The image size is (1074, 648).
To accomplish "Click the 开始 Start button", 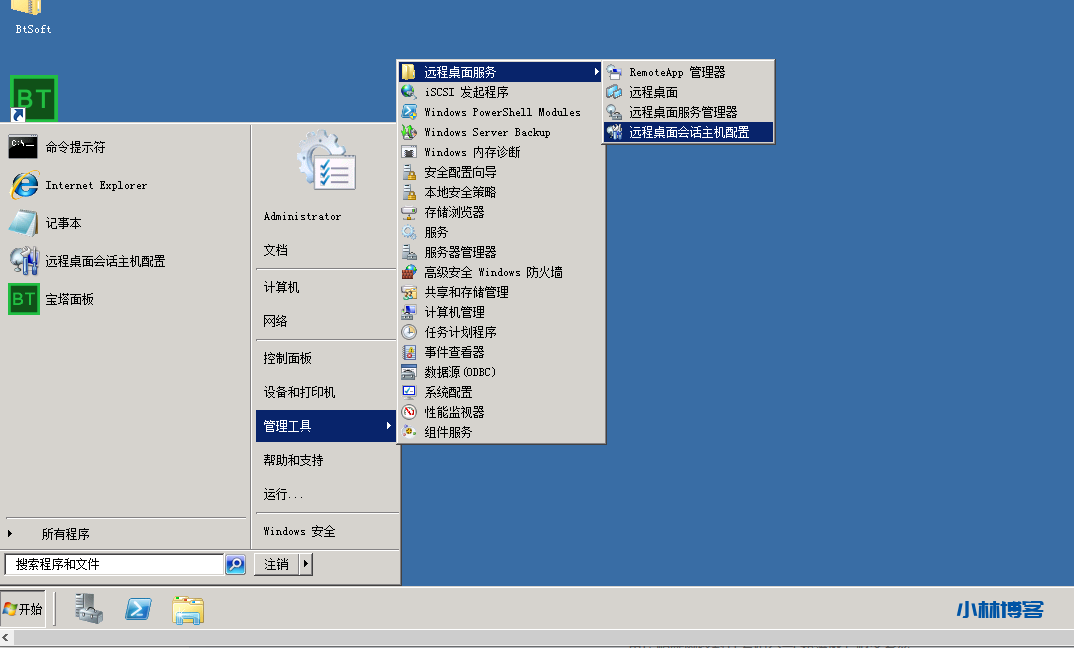I will [x=24, y=609].
